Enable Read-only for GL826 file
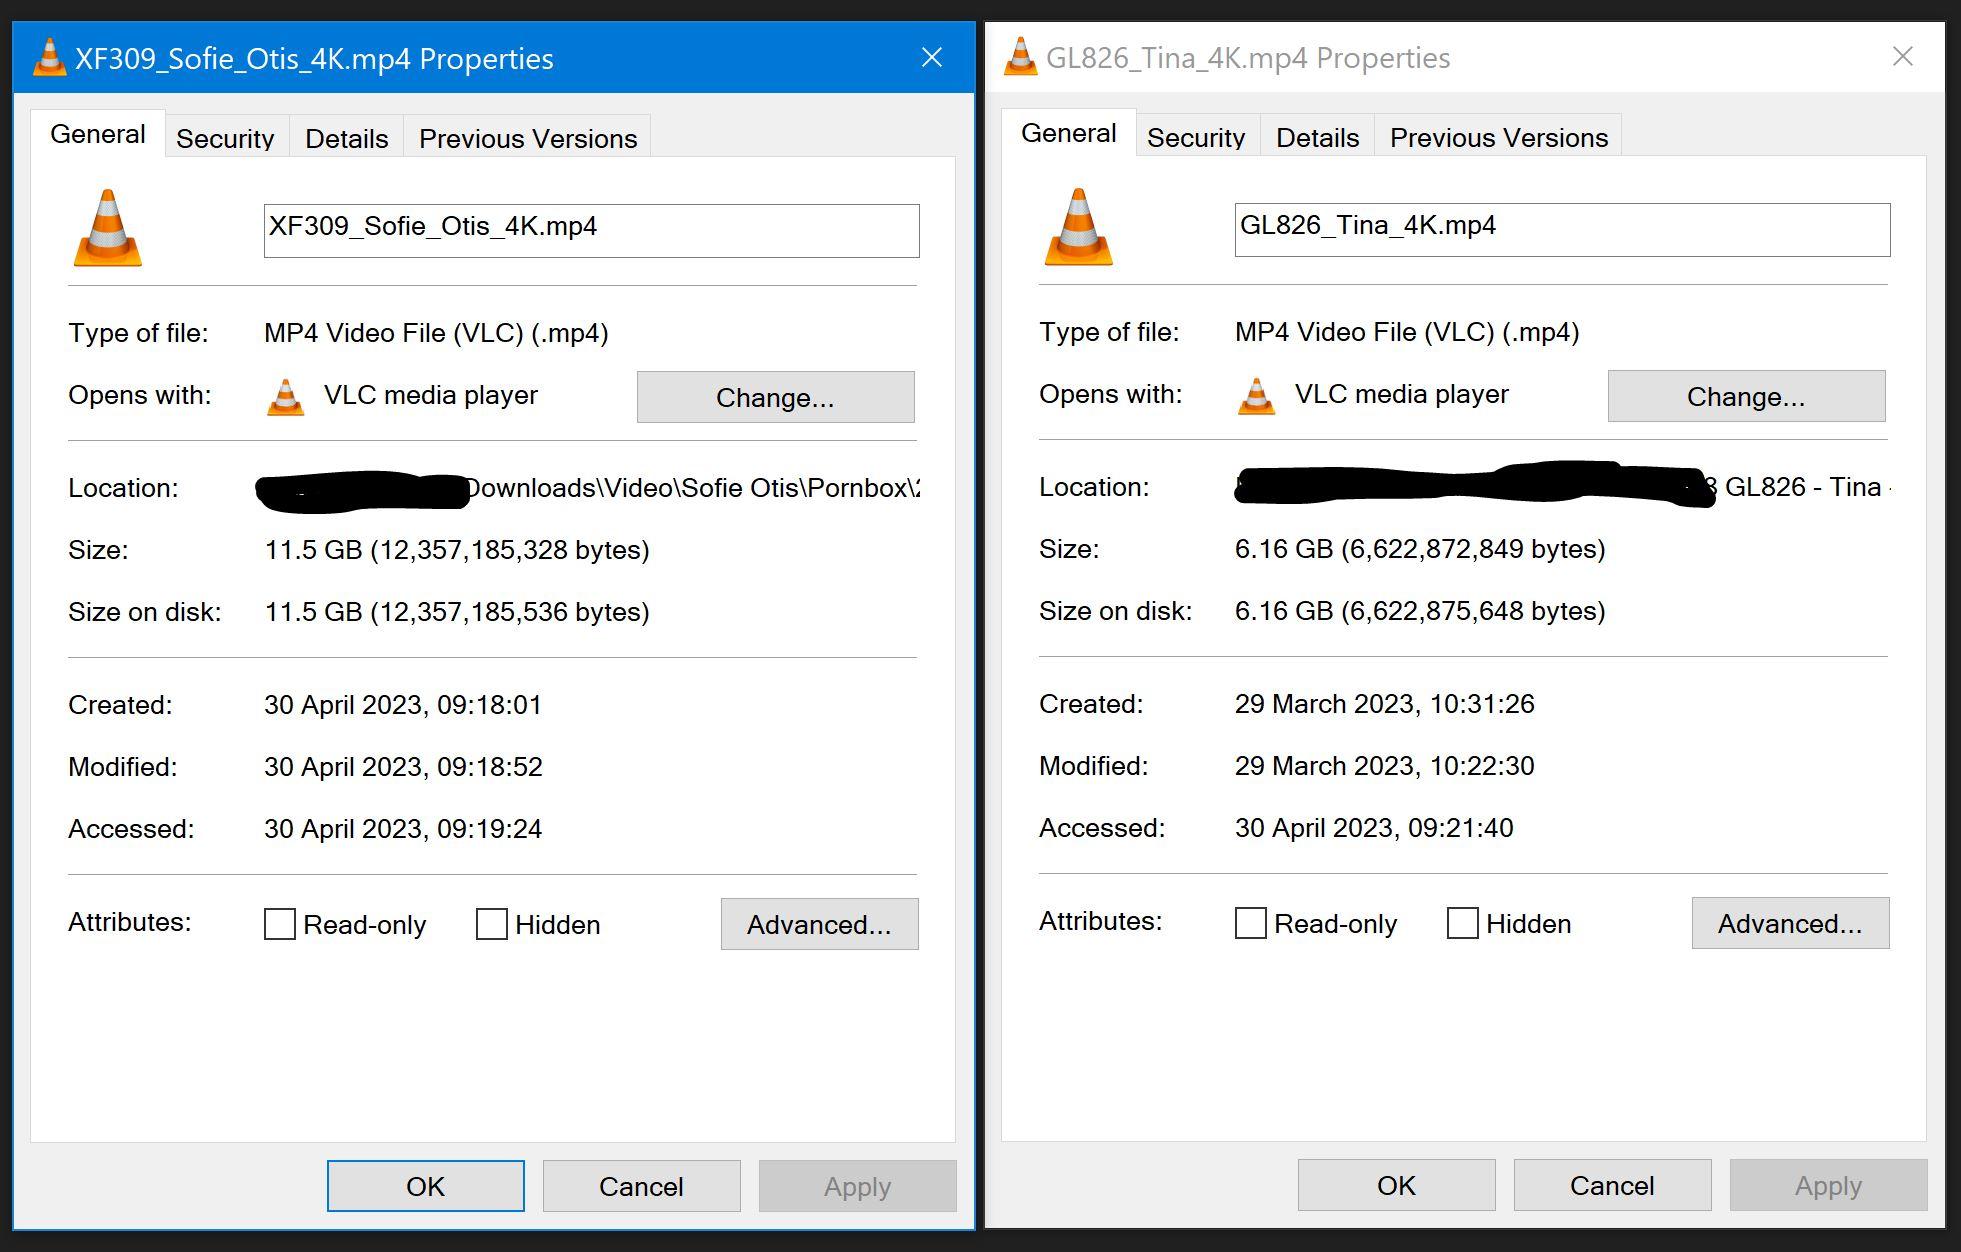This screenshot has height=1252, width=1961. click(1251, 923)
